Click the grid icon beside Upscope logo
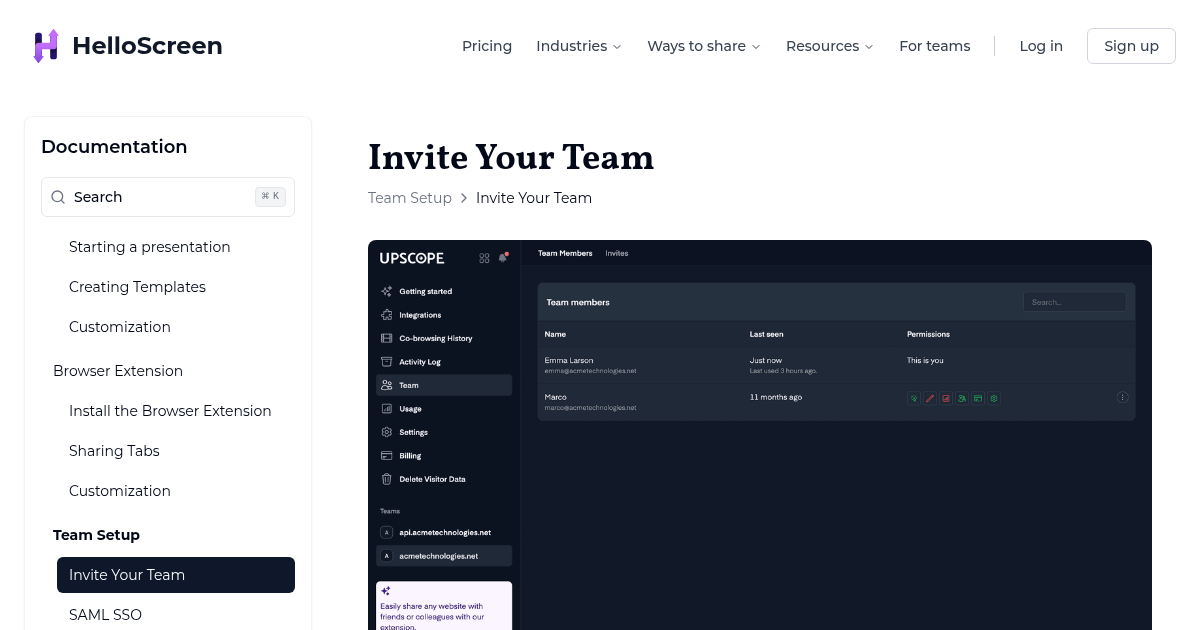The image size is (1200, 630). (x=484, y=258)
